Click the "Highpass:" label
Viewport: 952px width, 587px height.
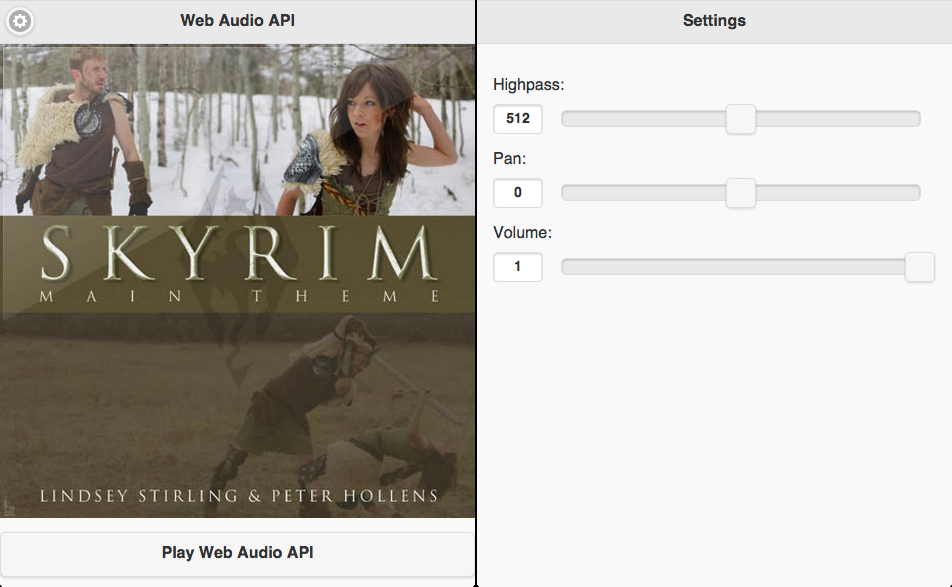pos(528,84)
